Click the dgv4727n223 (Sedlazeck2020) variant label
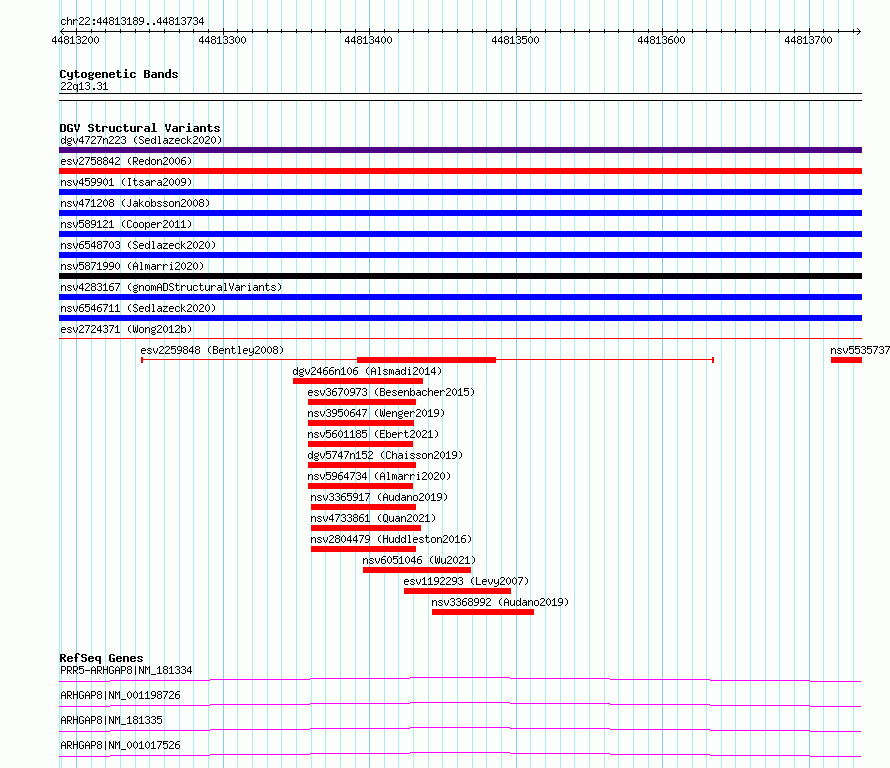Image resolution: width=890 pixels, height=768 pixels. (x=141, y=140)
